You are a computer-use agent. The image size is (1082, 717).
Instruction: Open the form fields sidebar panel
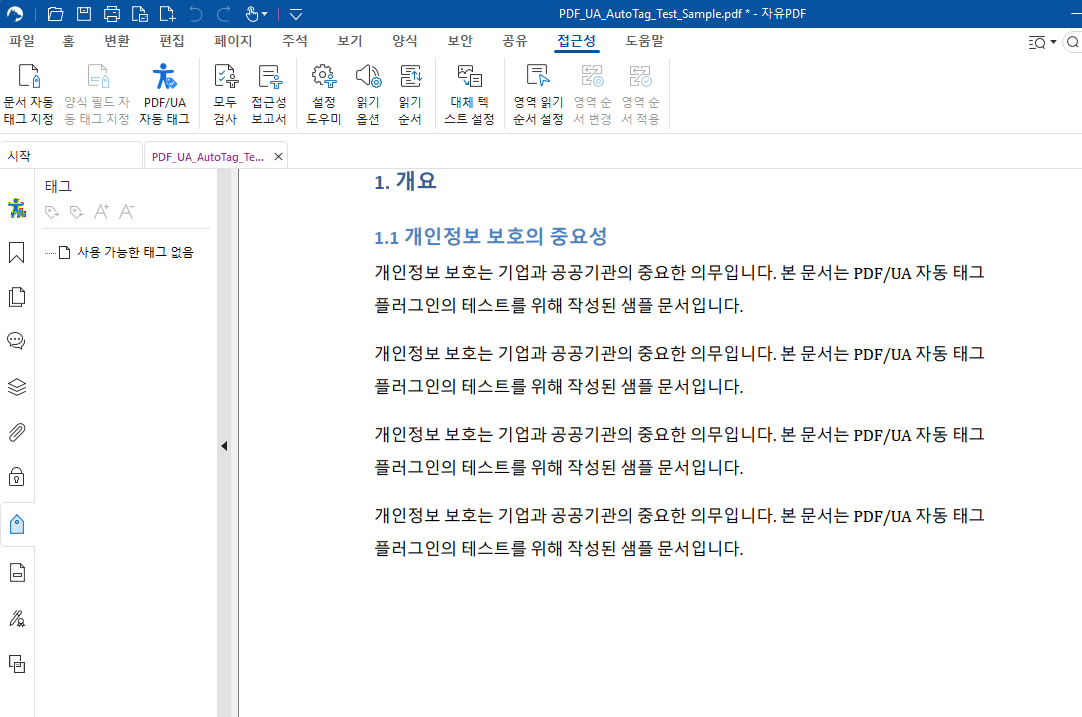coord(17,572)
